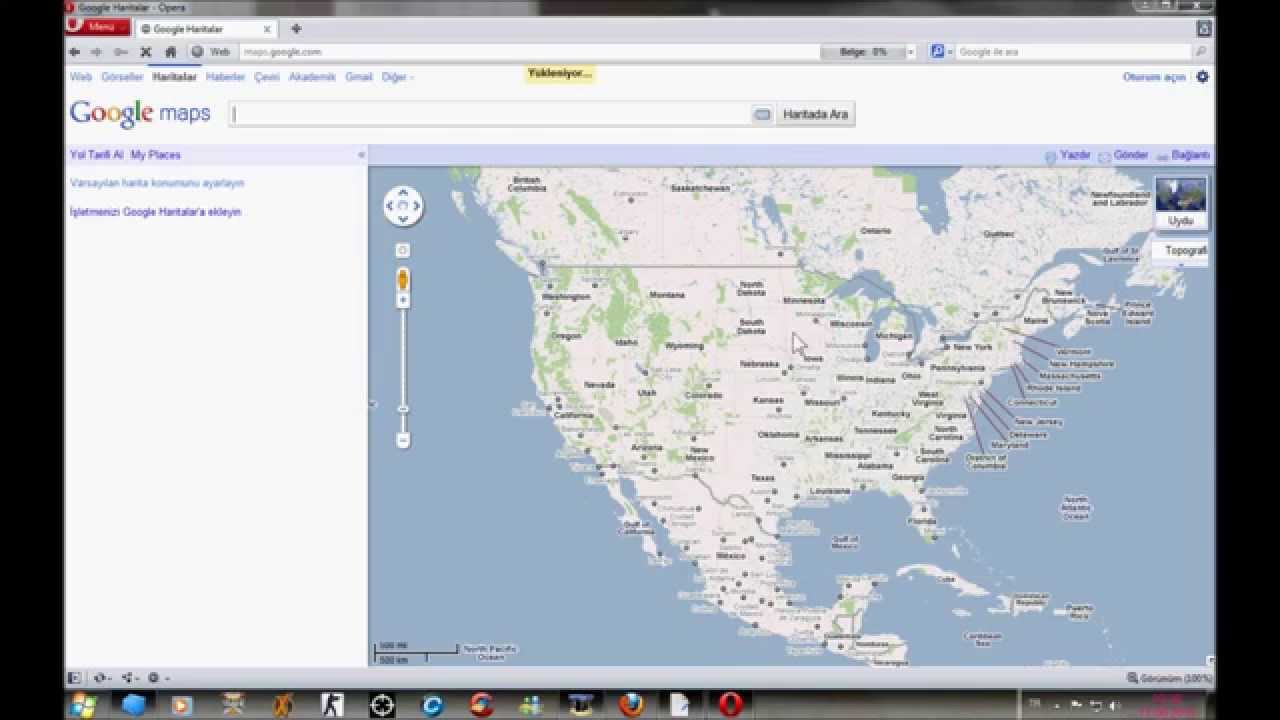Open the Opera Turbo status icon
Viewport: 1280px width, 720px height.
(158, 678)
